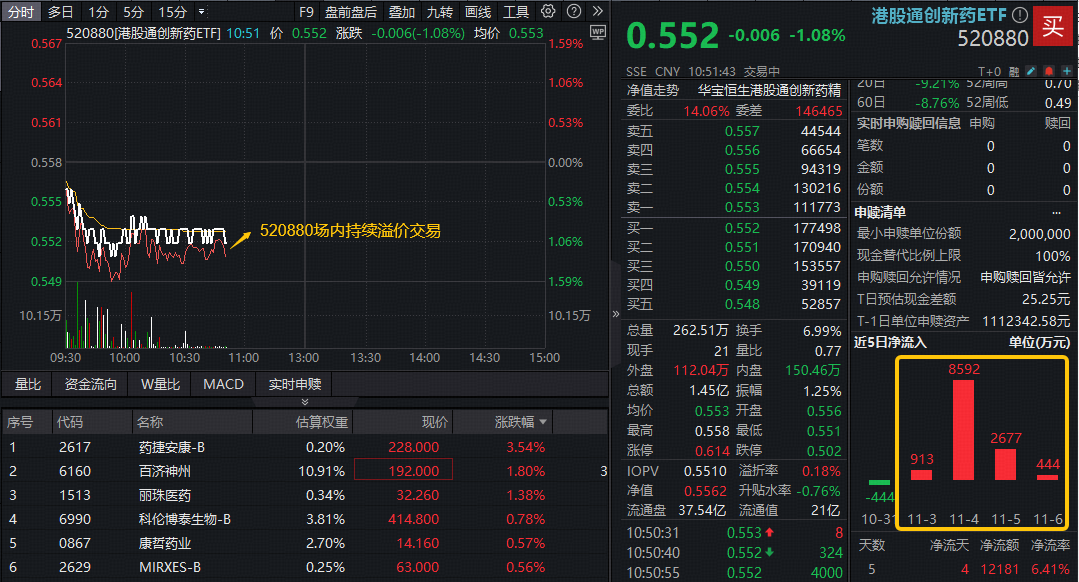Toggle 叠加 overlay mode
The image size is (1079, 582).
pos(401,12)
